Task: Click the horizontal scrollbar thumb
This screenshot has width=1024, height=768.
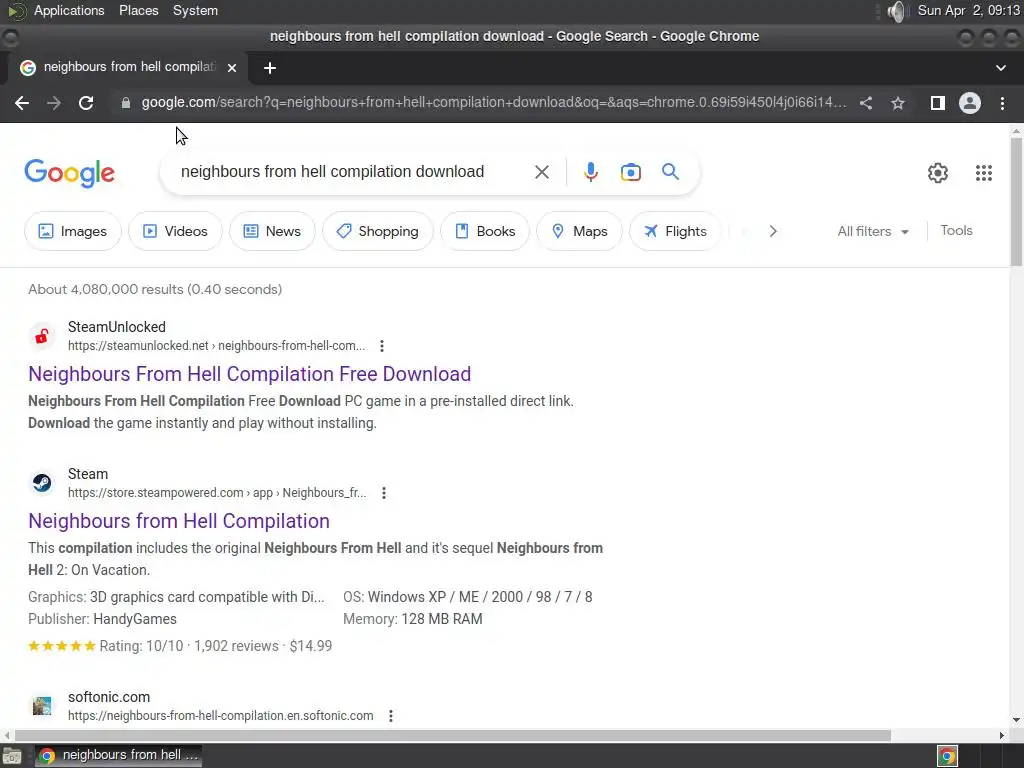Action: click(x=452, y=735)
